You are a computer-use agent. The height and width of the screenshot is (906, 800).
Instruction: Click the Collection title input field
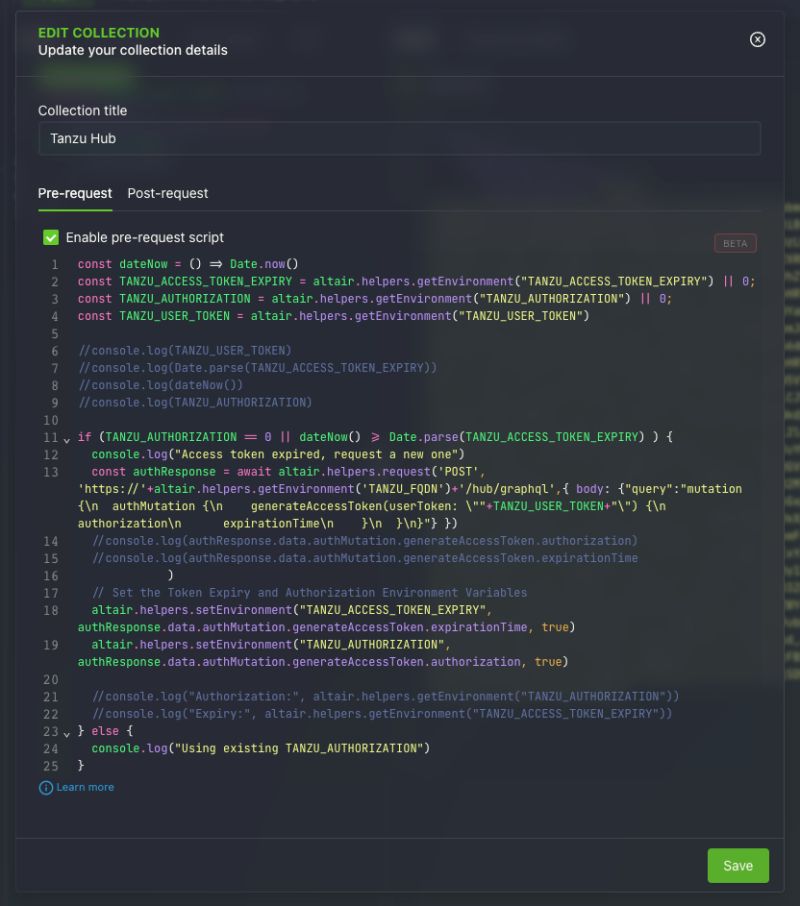tap(399, 139)
